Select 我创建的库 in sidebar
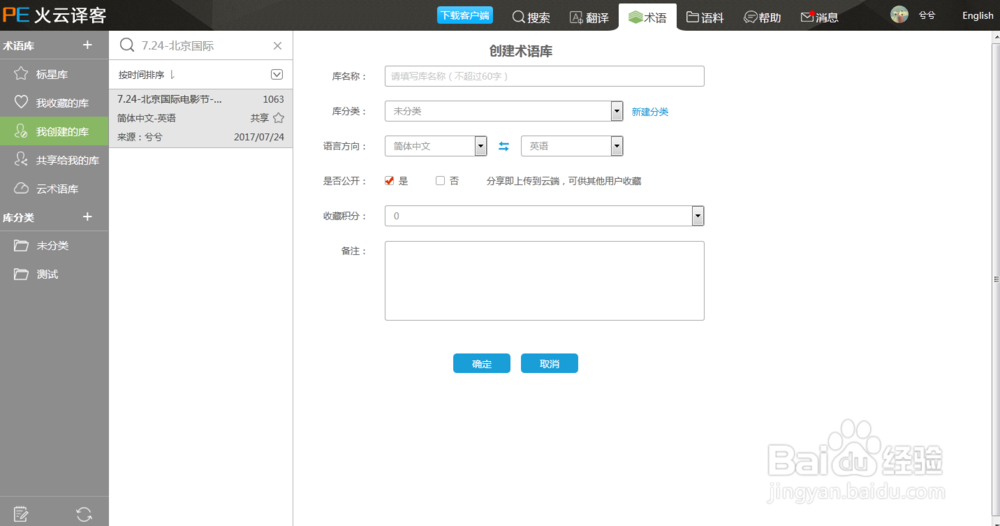The height and width of the screenshot is (526, 1000). point(54,131)
